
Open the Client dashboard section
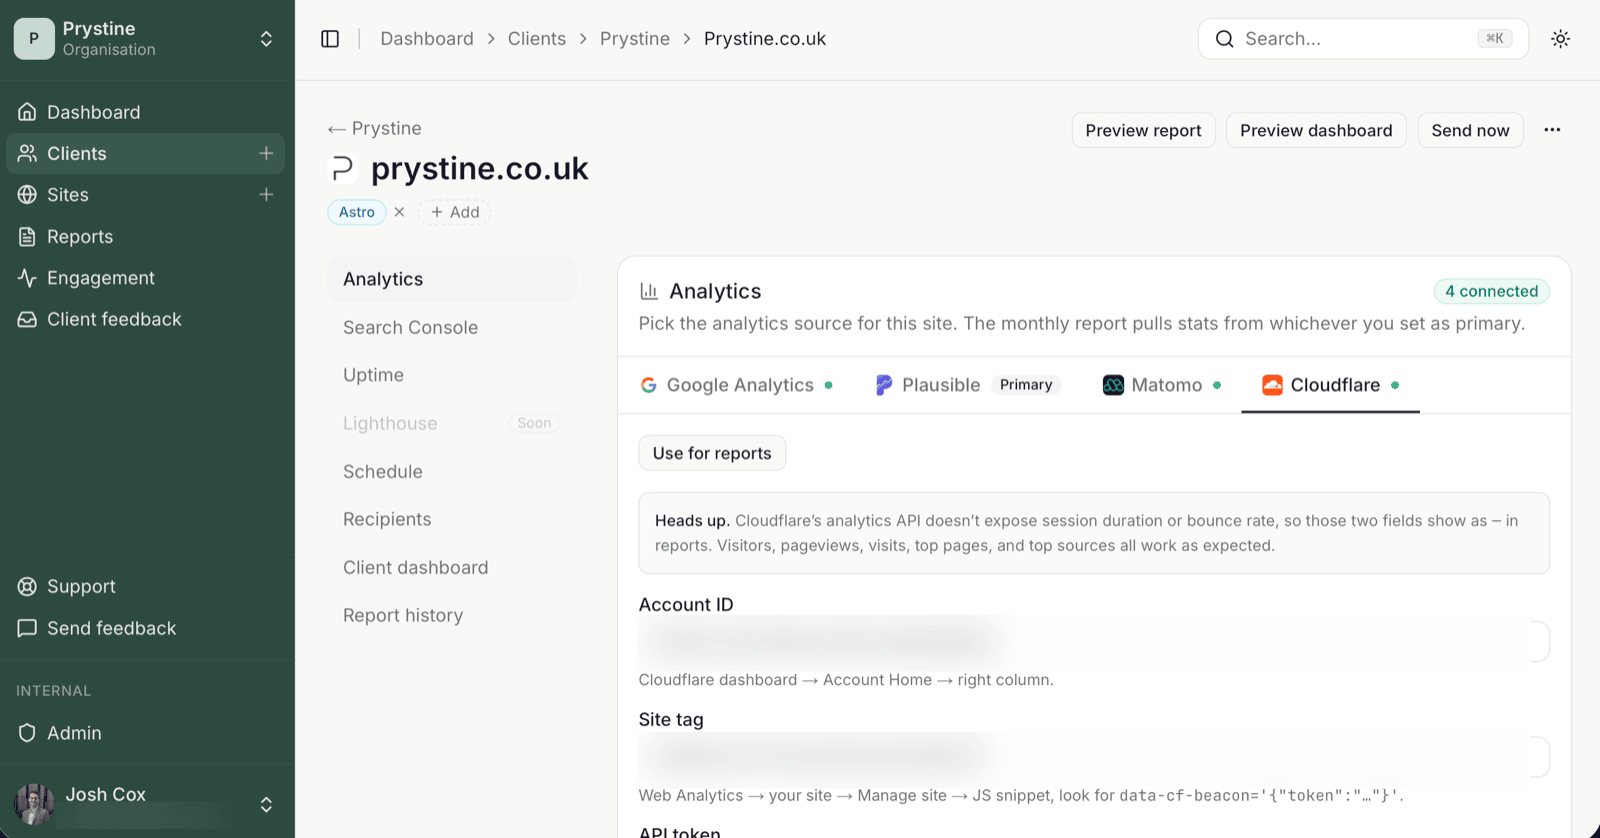click(x=452, y=567)
